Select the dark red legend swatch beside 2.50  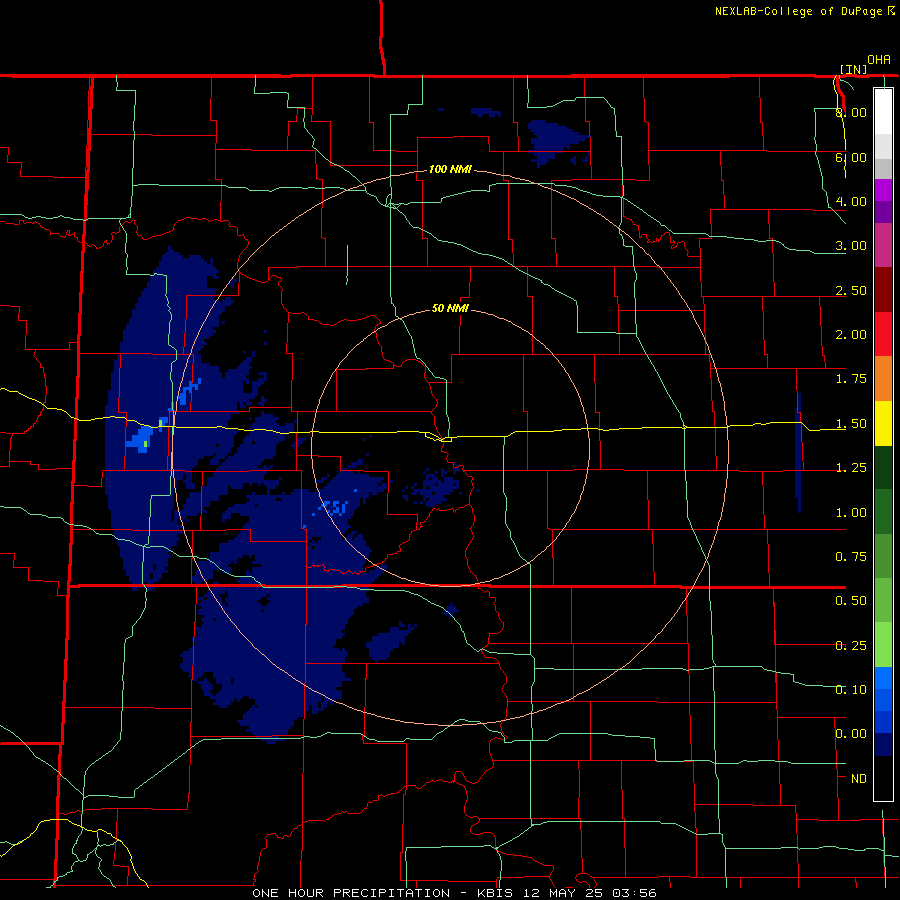(x=883, y=290)
